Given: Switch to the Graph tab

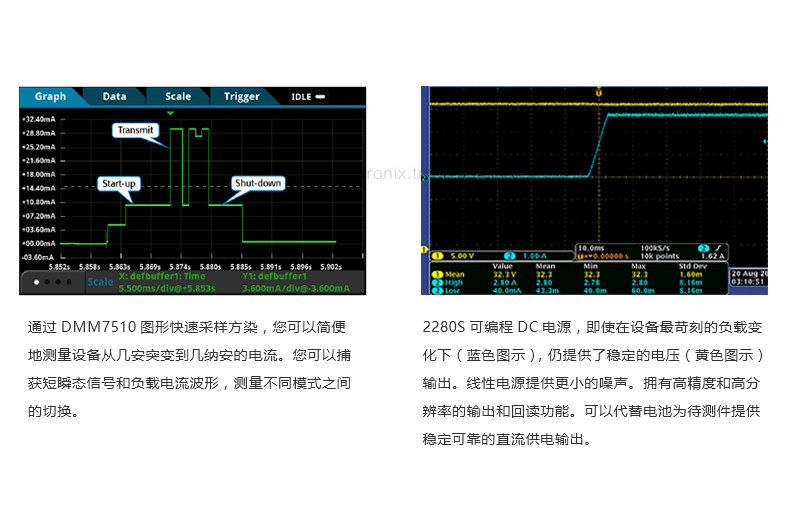Looking at the screenshot, I should [x=50, y=97].
